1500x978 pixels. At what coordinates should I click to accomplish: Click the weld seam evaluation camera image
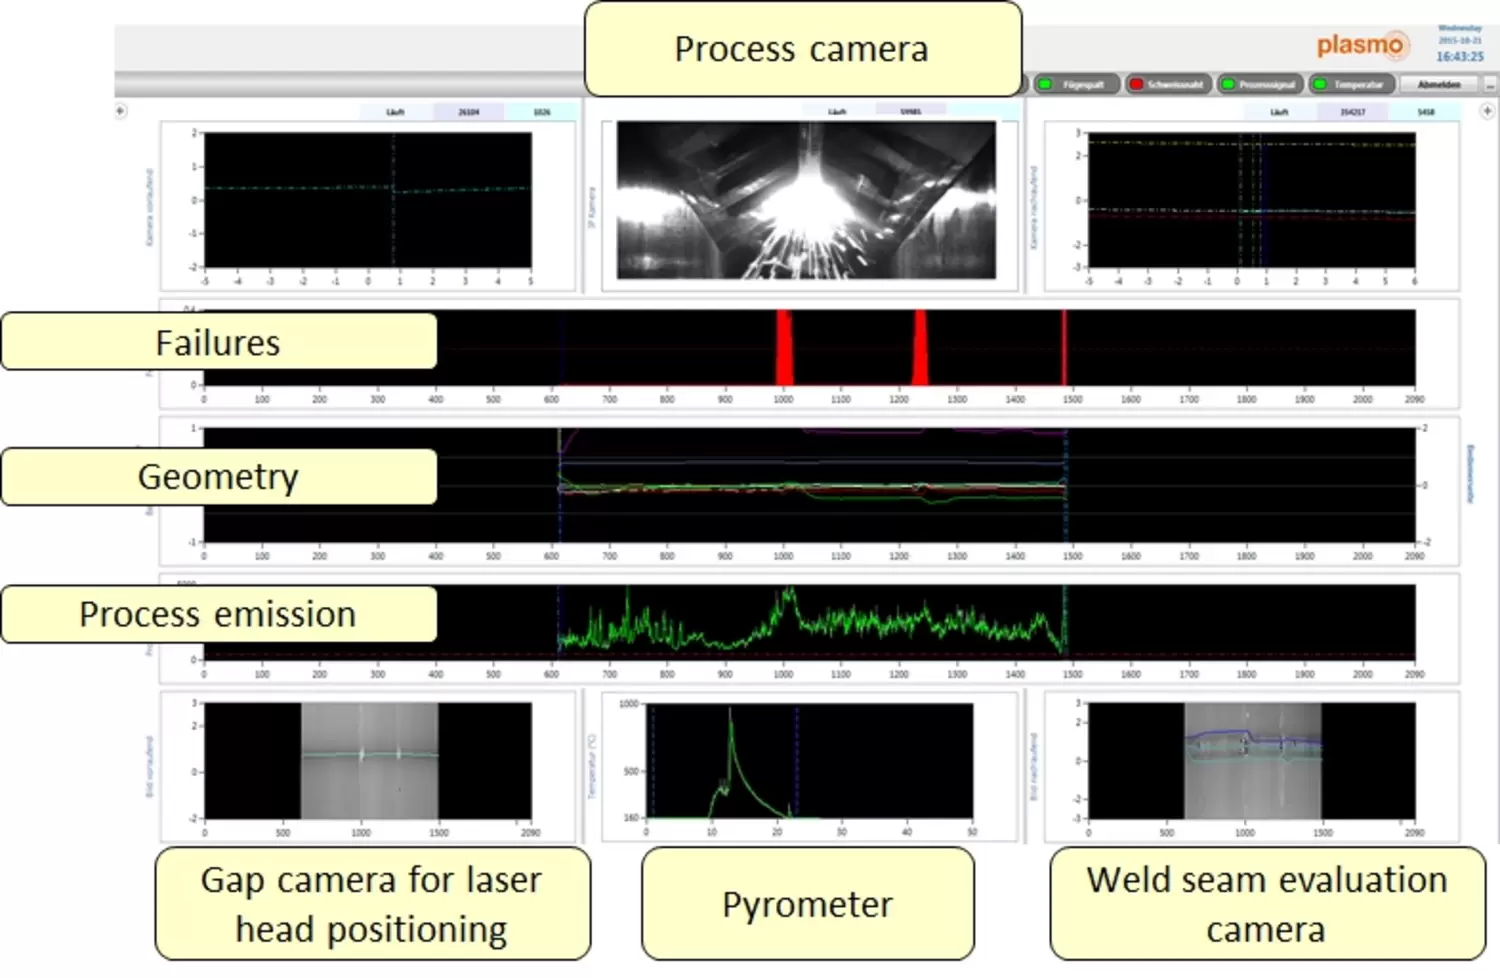(x=1252, y=760)
